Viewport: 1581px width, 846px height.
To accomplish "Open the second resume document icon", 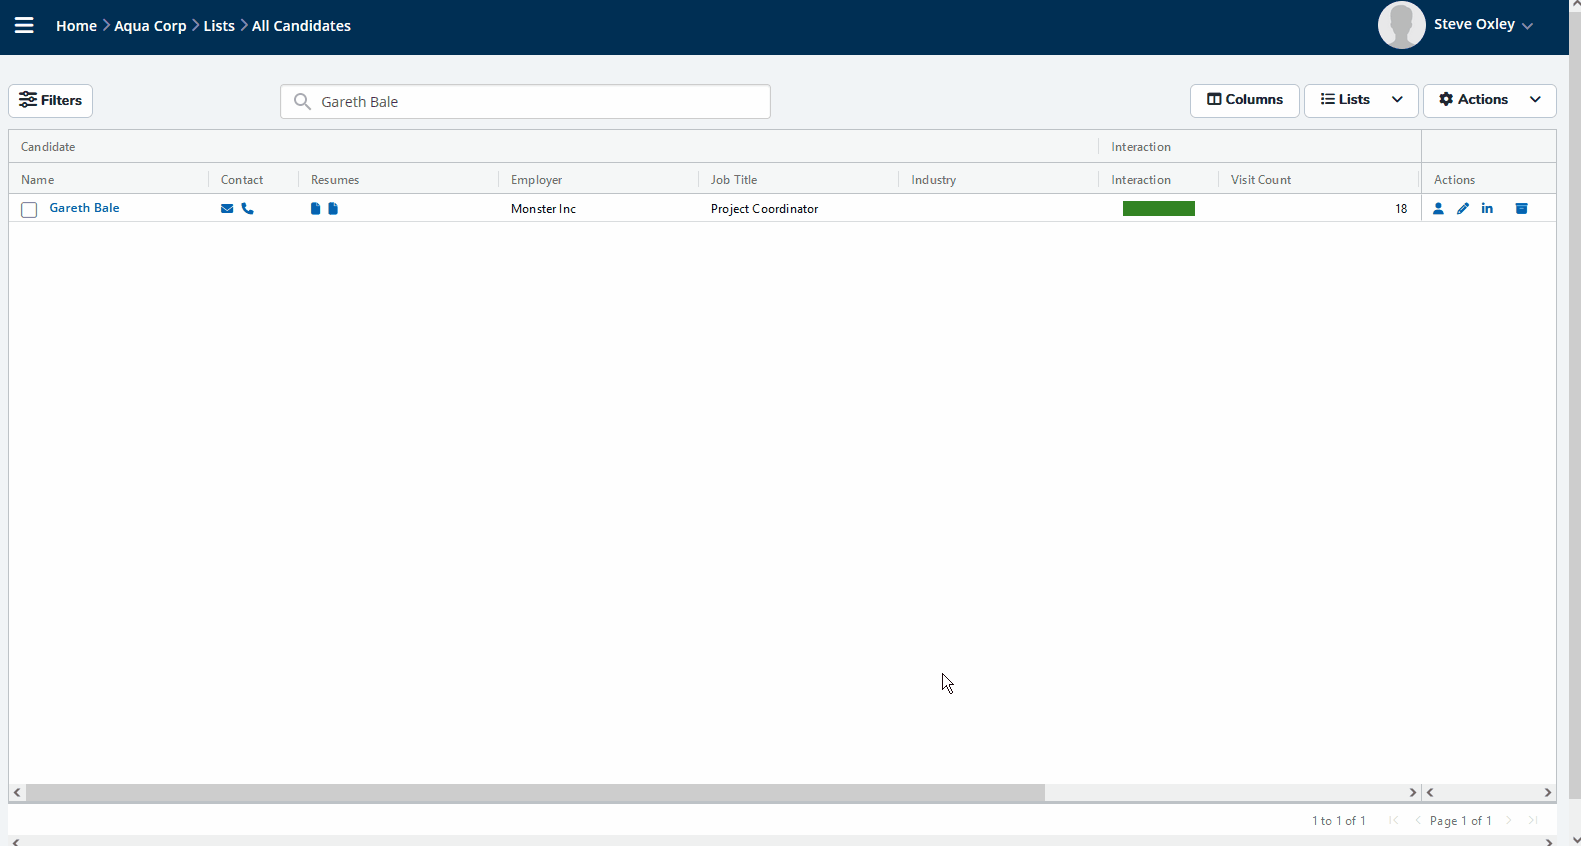I will coord(333,209).
